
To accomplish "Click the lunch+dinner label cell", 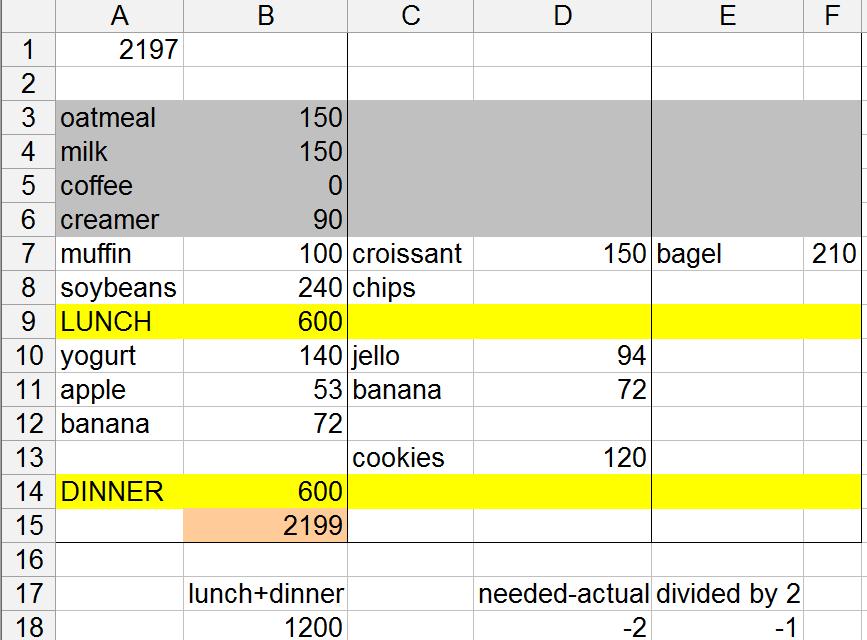I will [266, 593].
